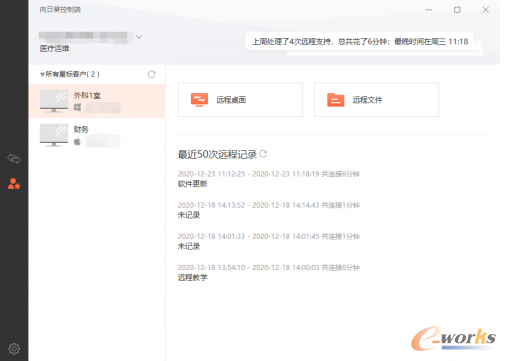506x361 pixels.
Task: Select the 外科1室 client row
Action: click(97, 101)
